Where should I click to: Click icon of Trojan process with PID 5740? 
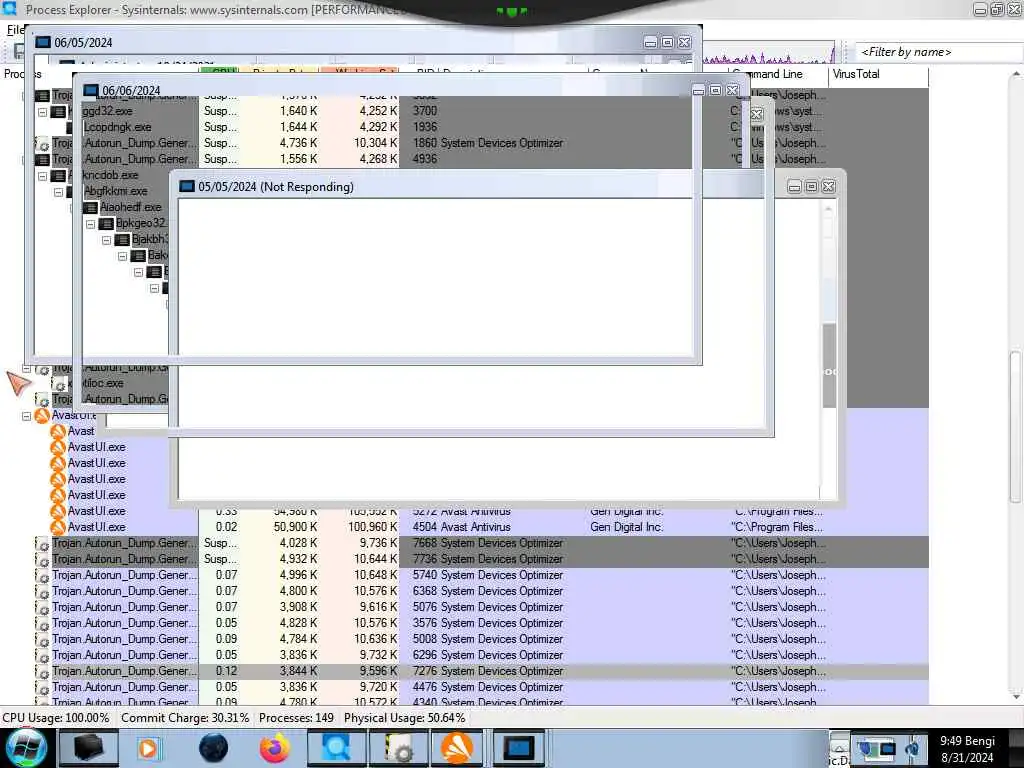(x=42, y=576)
